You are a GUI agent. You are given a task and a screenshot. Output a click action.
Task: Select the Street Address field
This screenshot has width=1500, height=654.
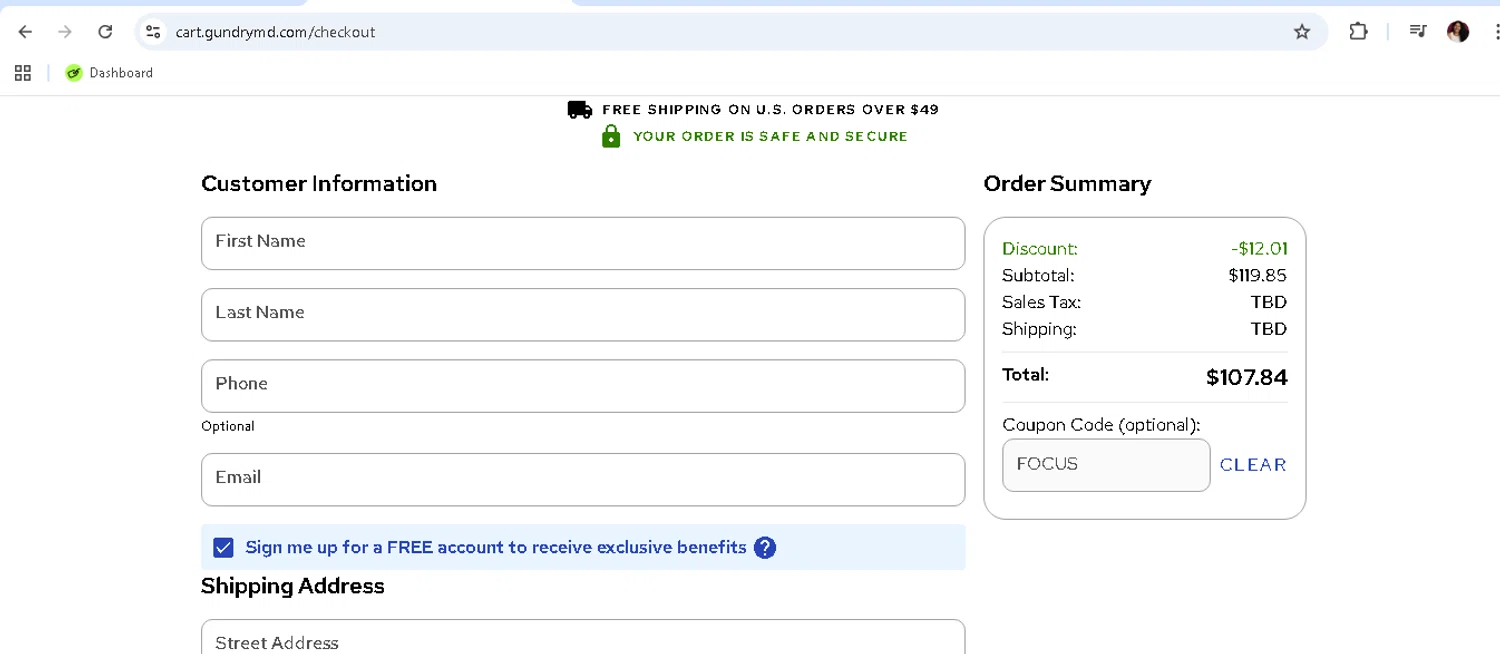click(582, 640)
